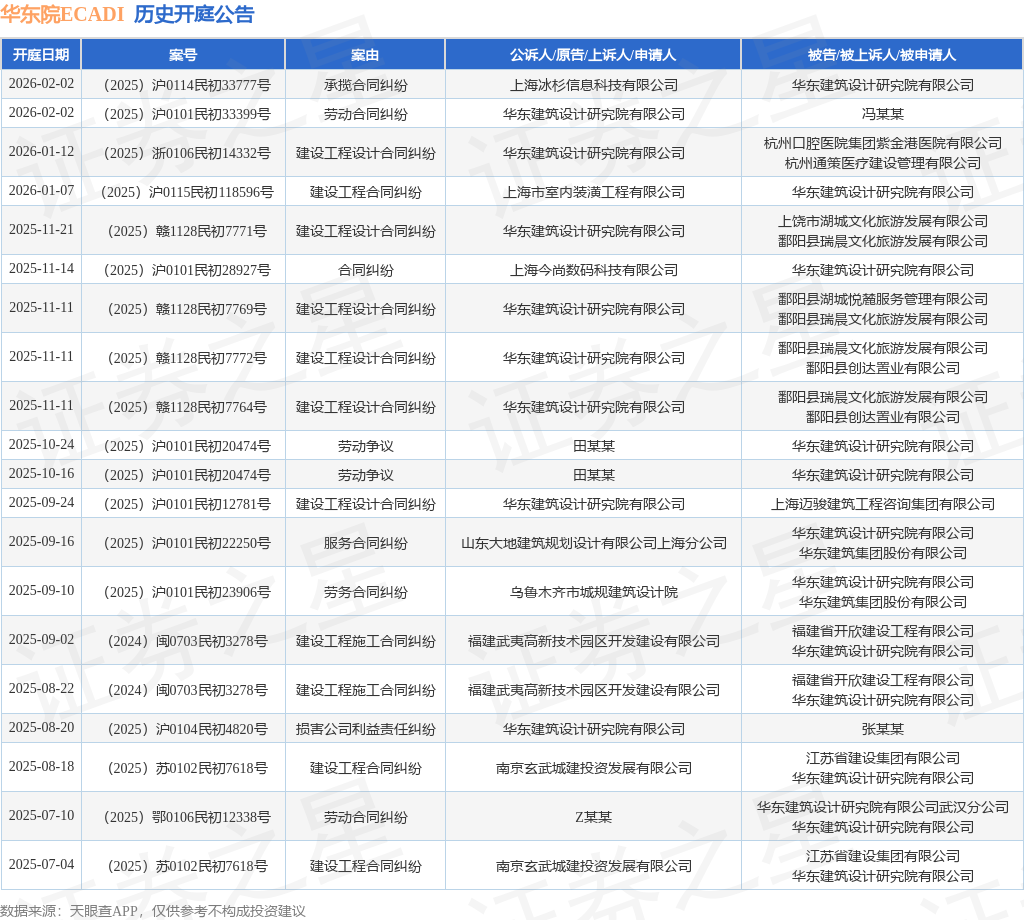This screenshot has width=1024, height=920.
Task: Click date 2025-08-22
Action: pos(41,689)
